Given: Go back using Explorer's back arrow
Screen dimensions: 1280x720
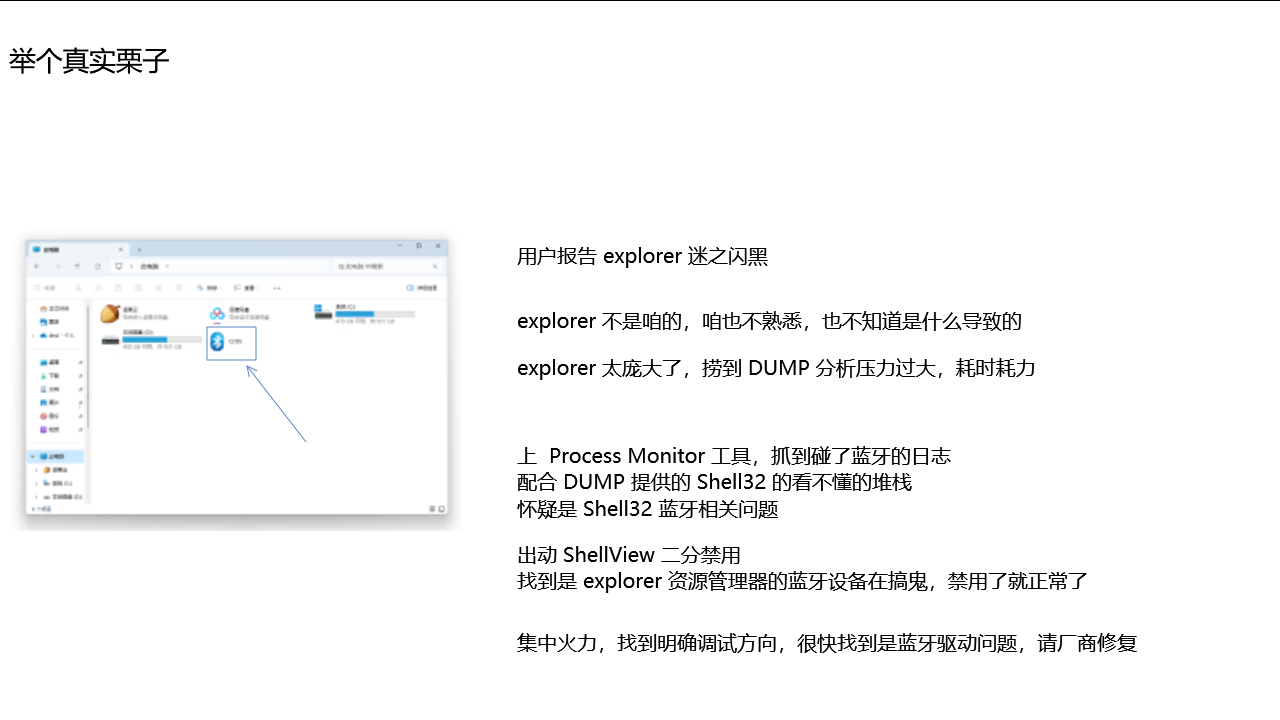Looking at the screenshot, I should [37, 266].
